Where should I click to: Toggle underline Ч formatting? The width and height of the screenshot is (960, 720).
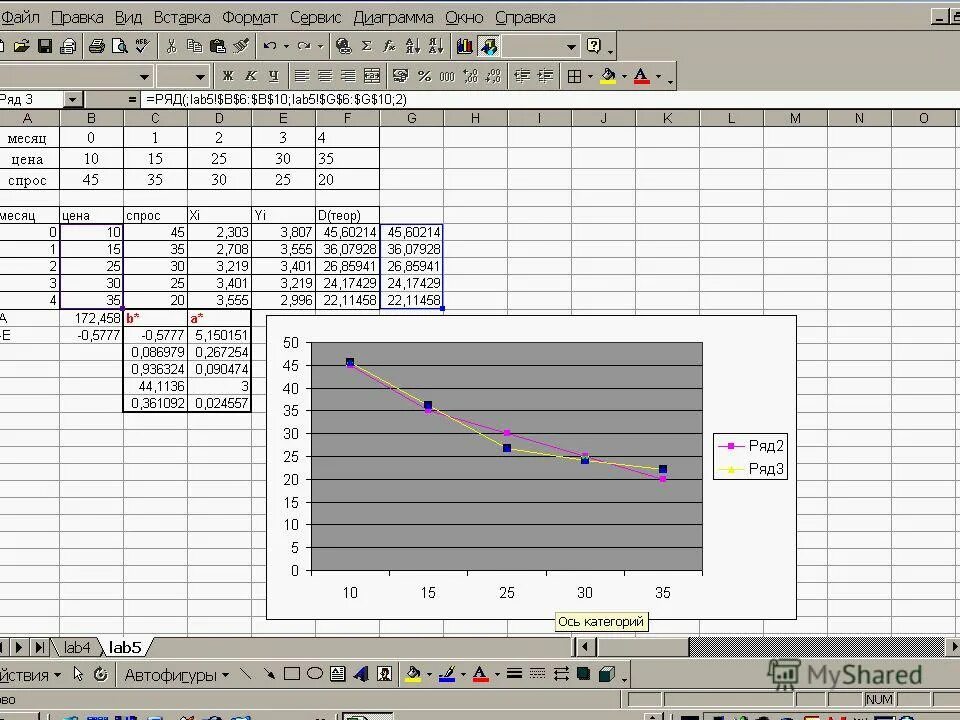tap(274, 76)
